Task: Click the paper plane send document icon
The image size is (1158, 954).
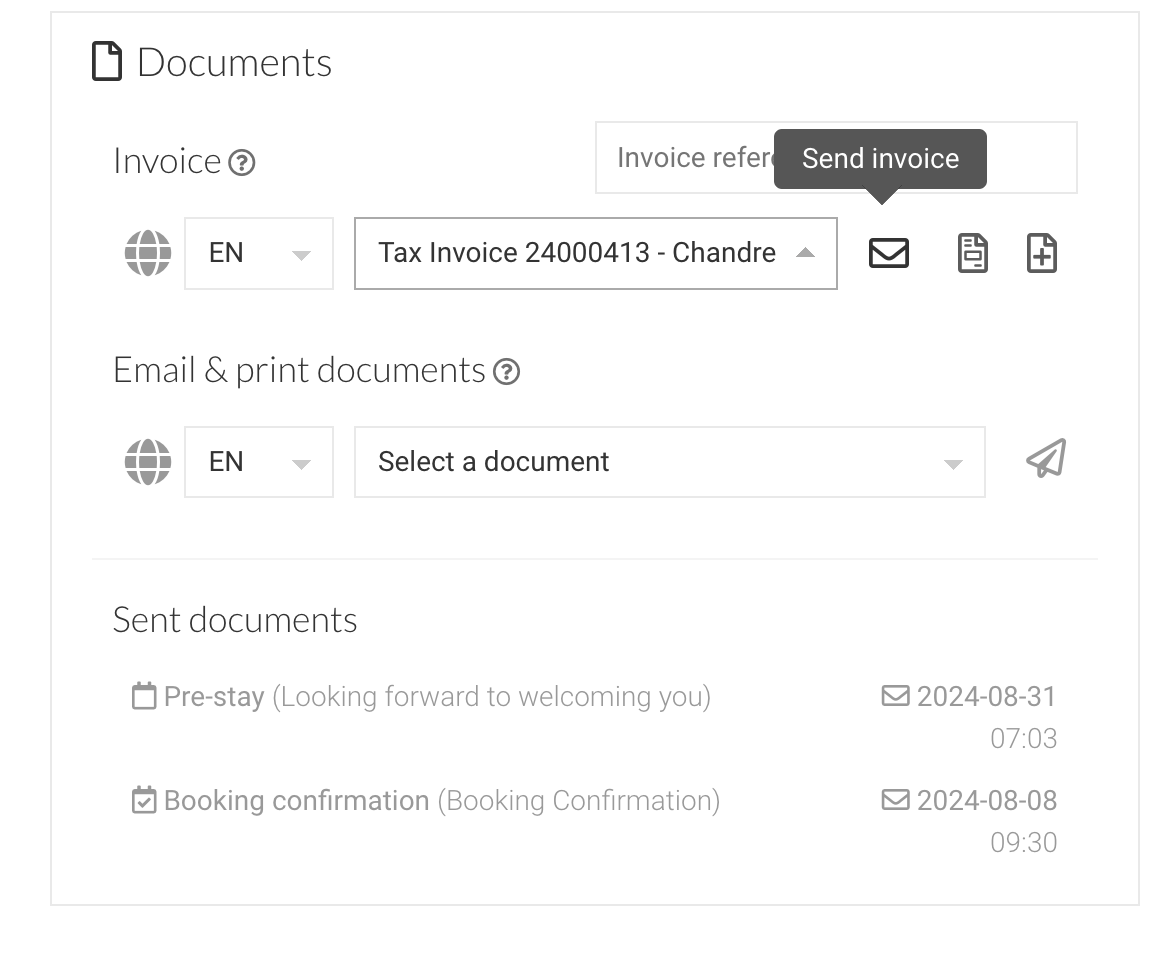Action: pos(1046,459)
